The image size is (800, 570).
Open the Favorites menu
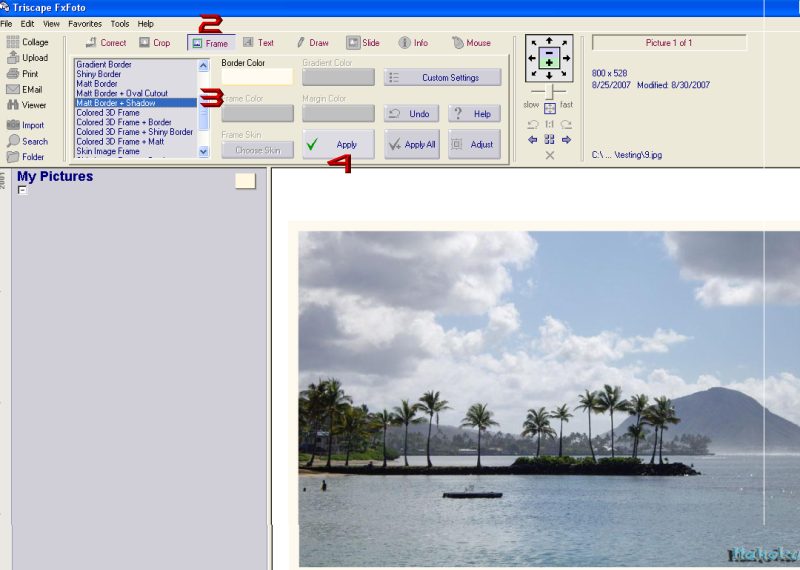(85, 23)
